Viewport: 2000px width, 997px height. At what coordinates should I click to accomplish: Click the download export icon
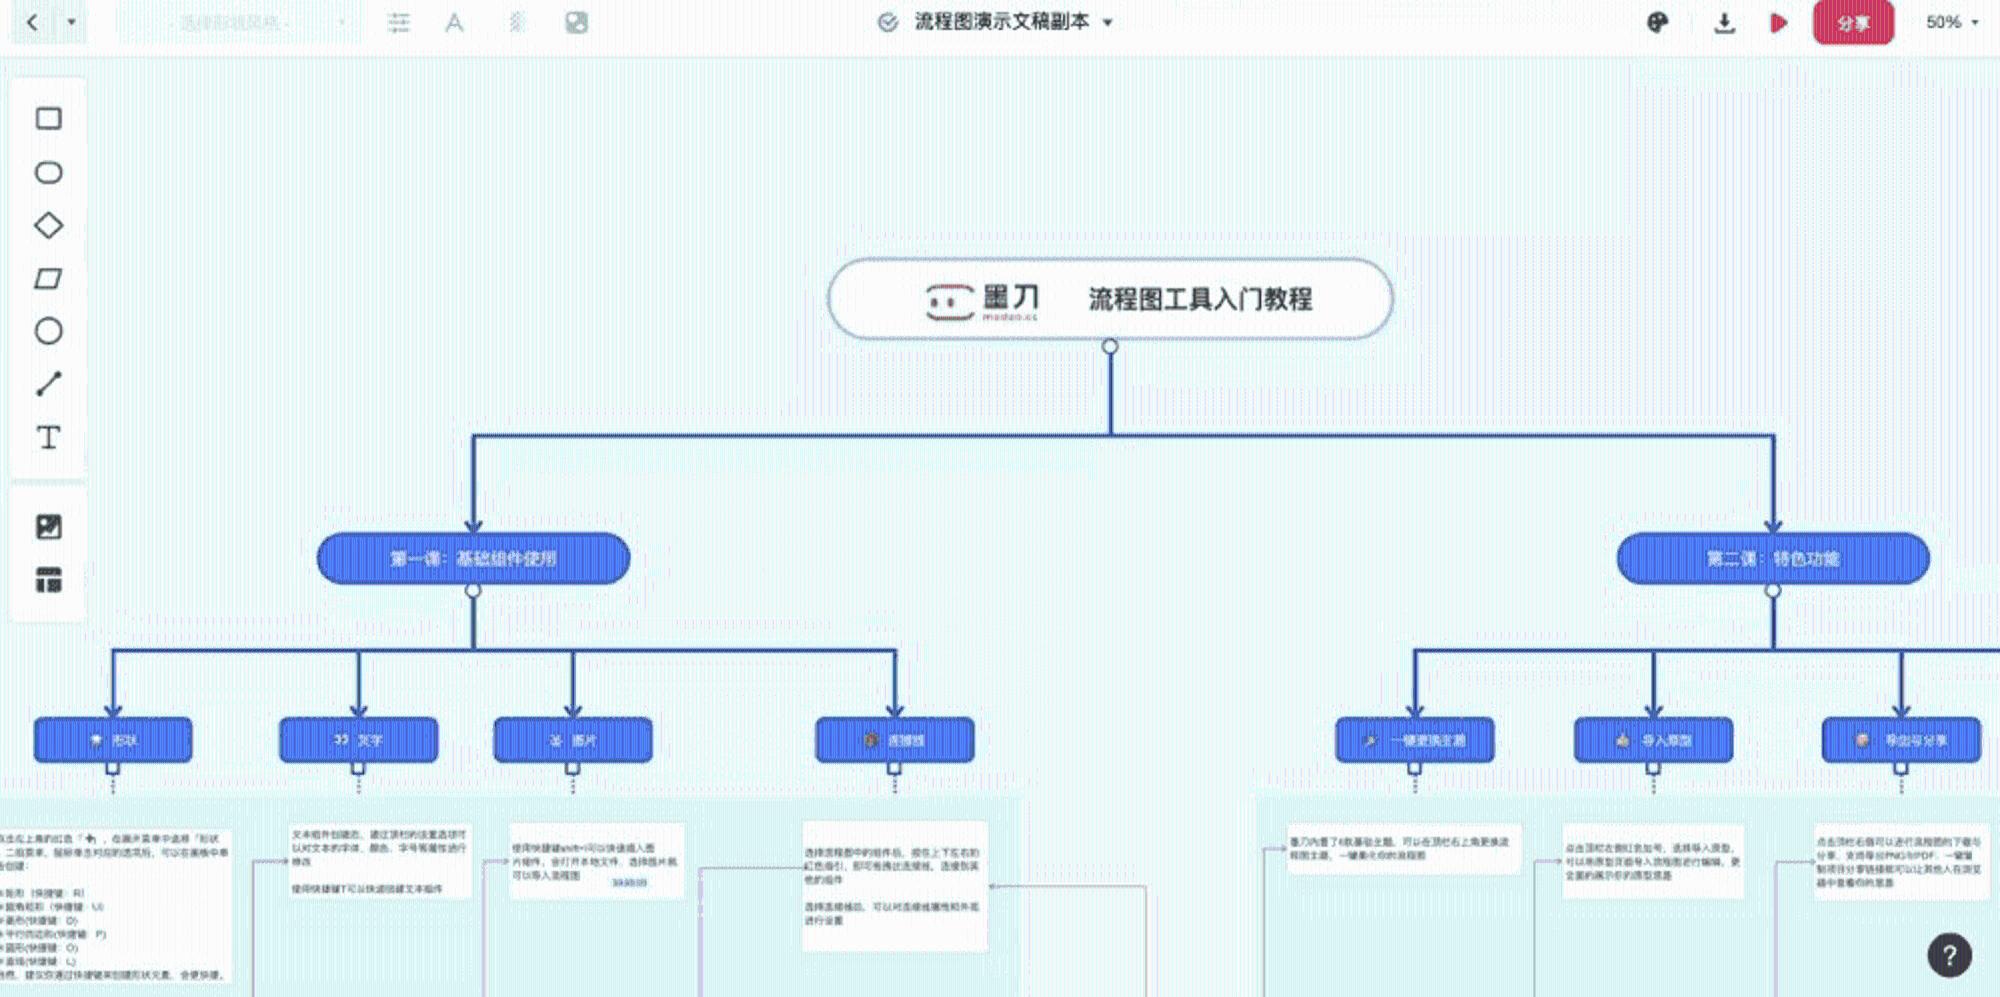click(1724, 22)
